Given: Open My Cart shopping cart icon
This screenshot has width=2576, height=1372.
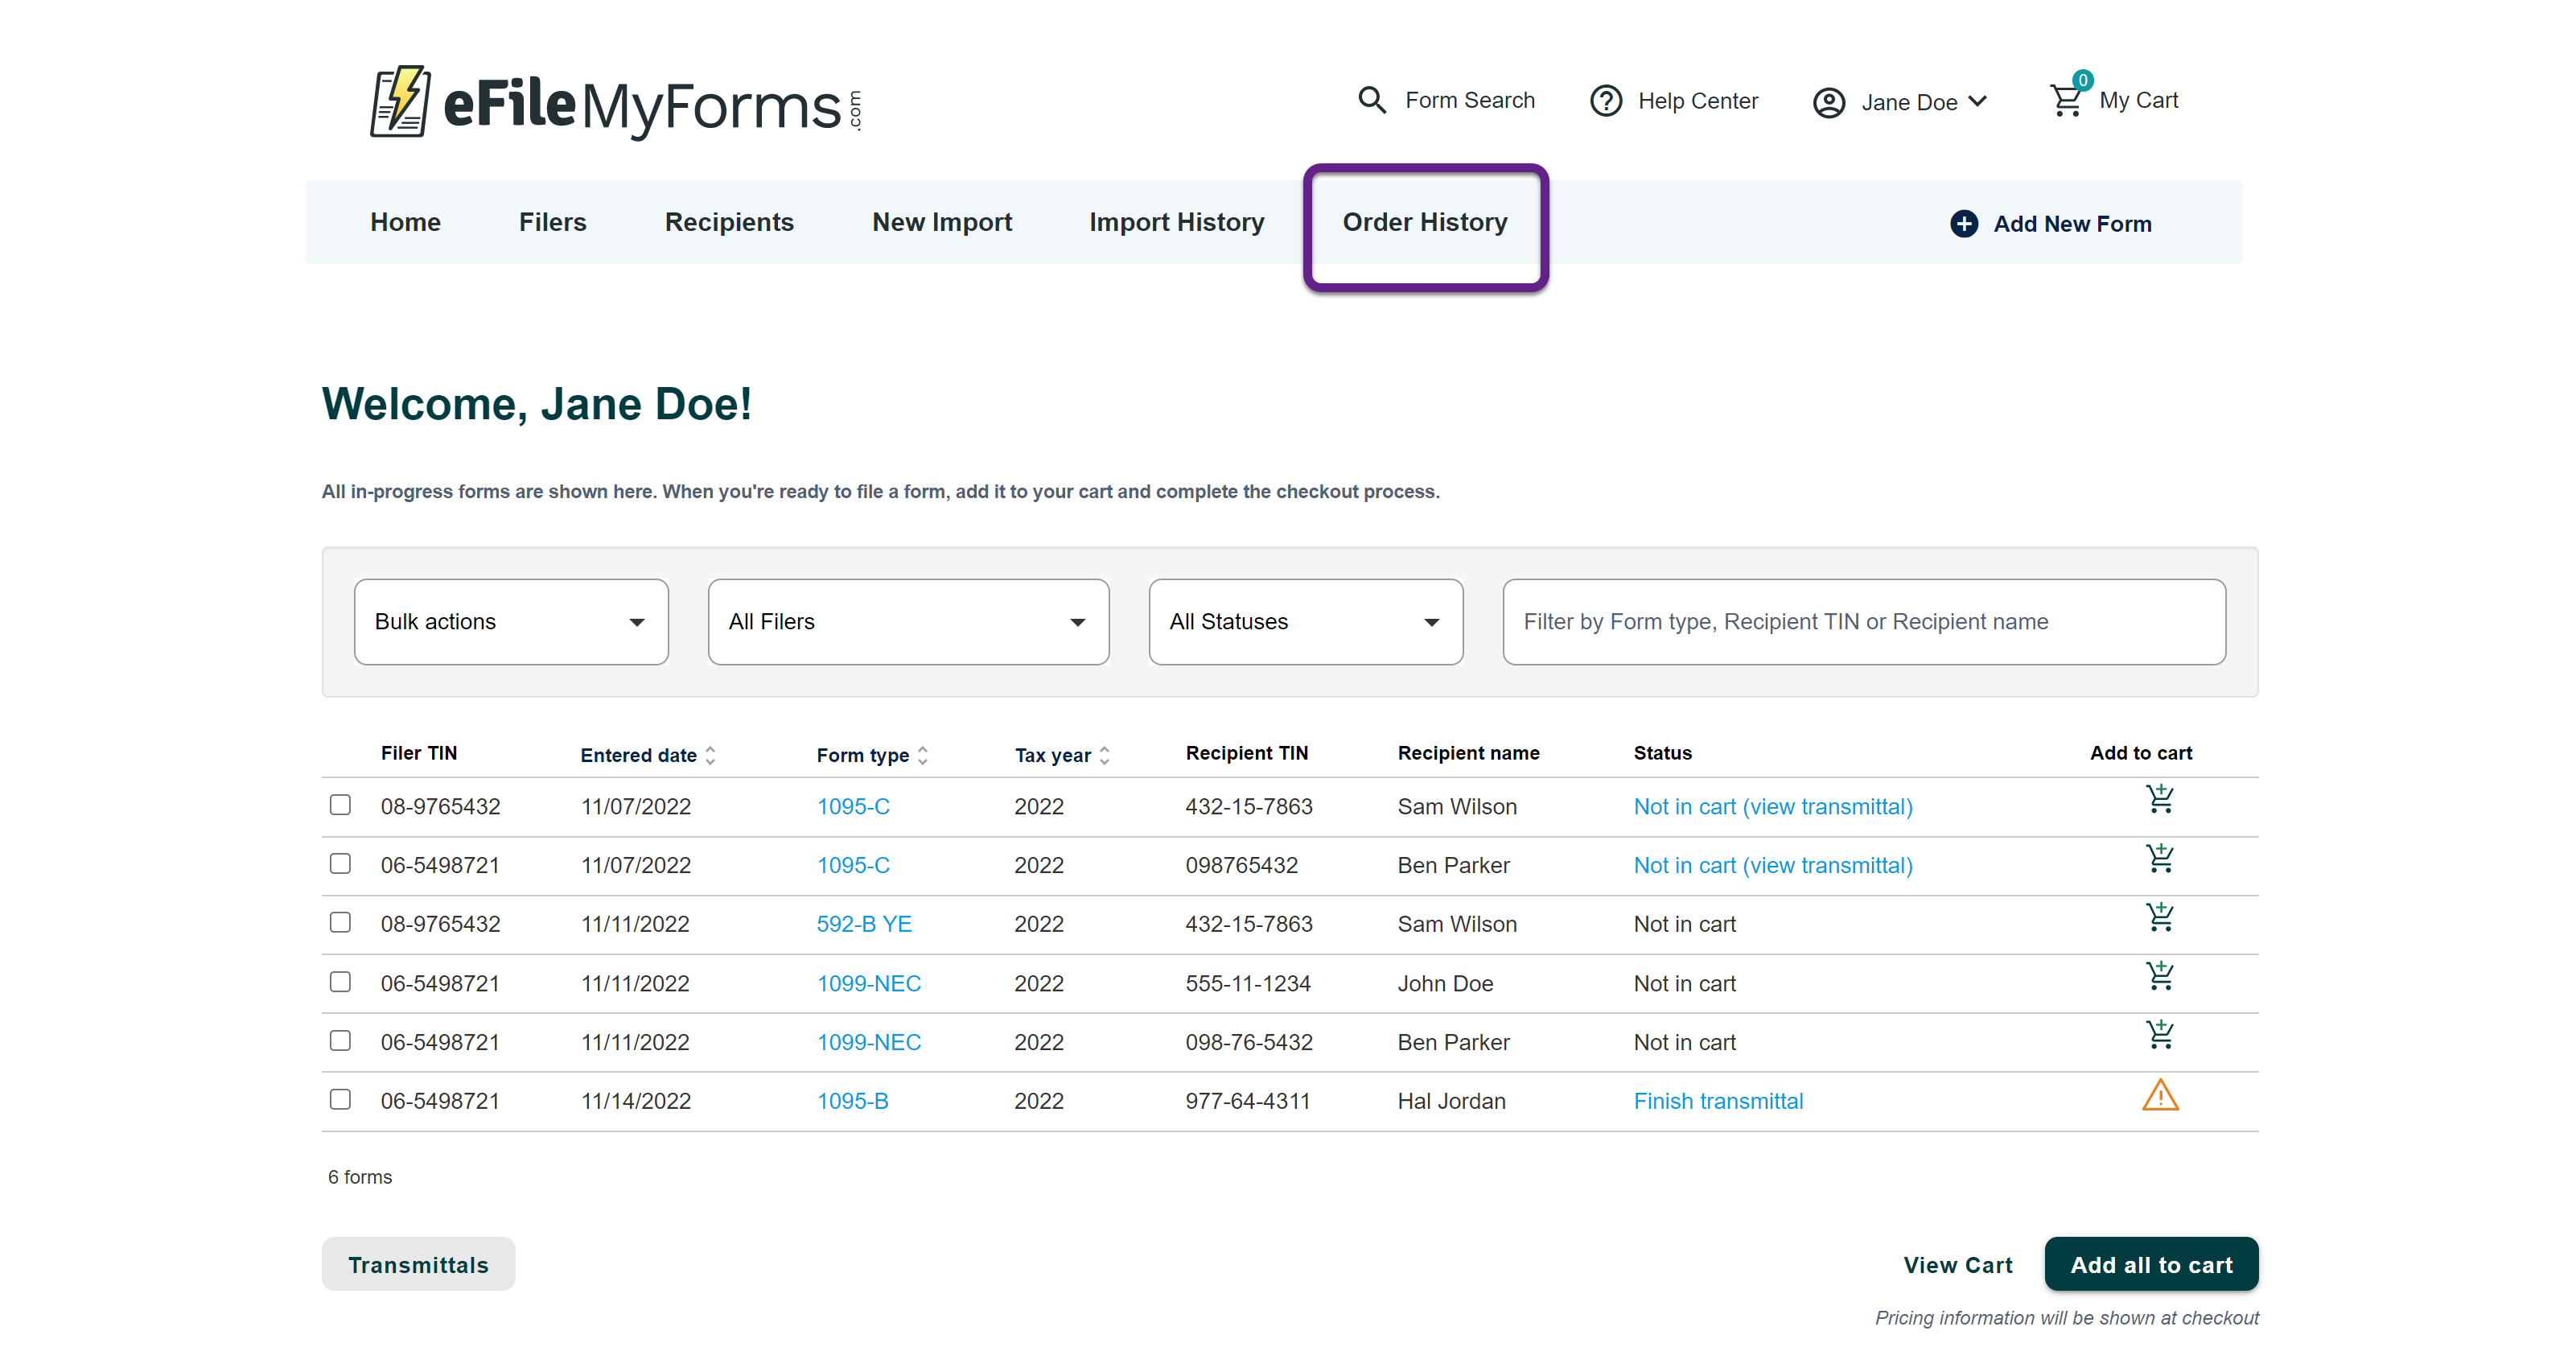Looking at the screenshot, I should (2066, 100).
